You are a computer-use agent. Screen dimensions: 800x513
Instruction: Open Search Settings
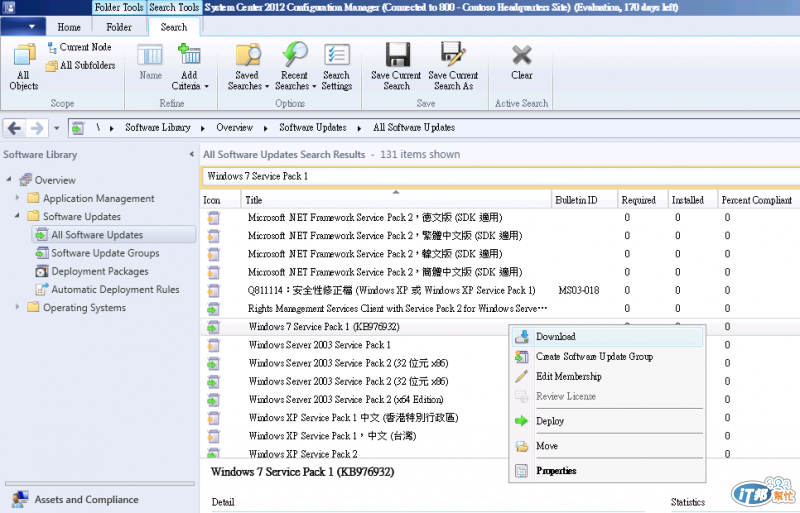337,67
